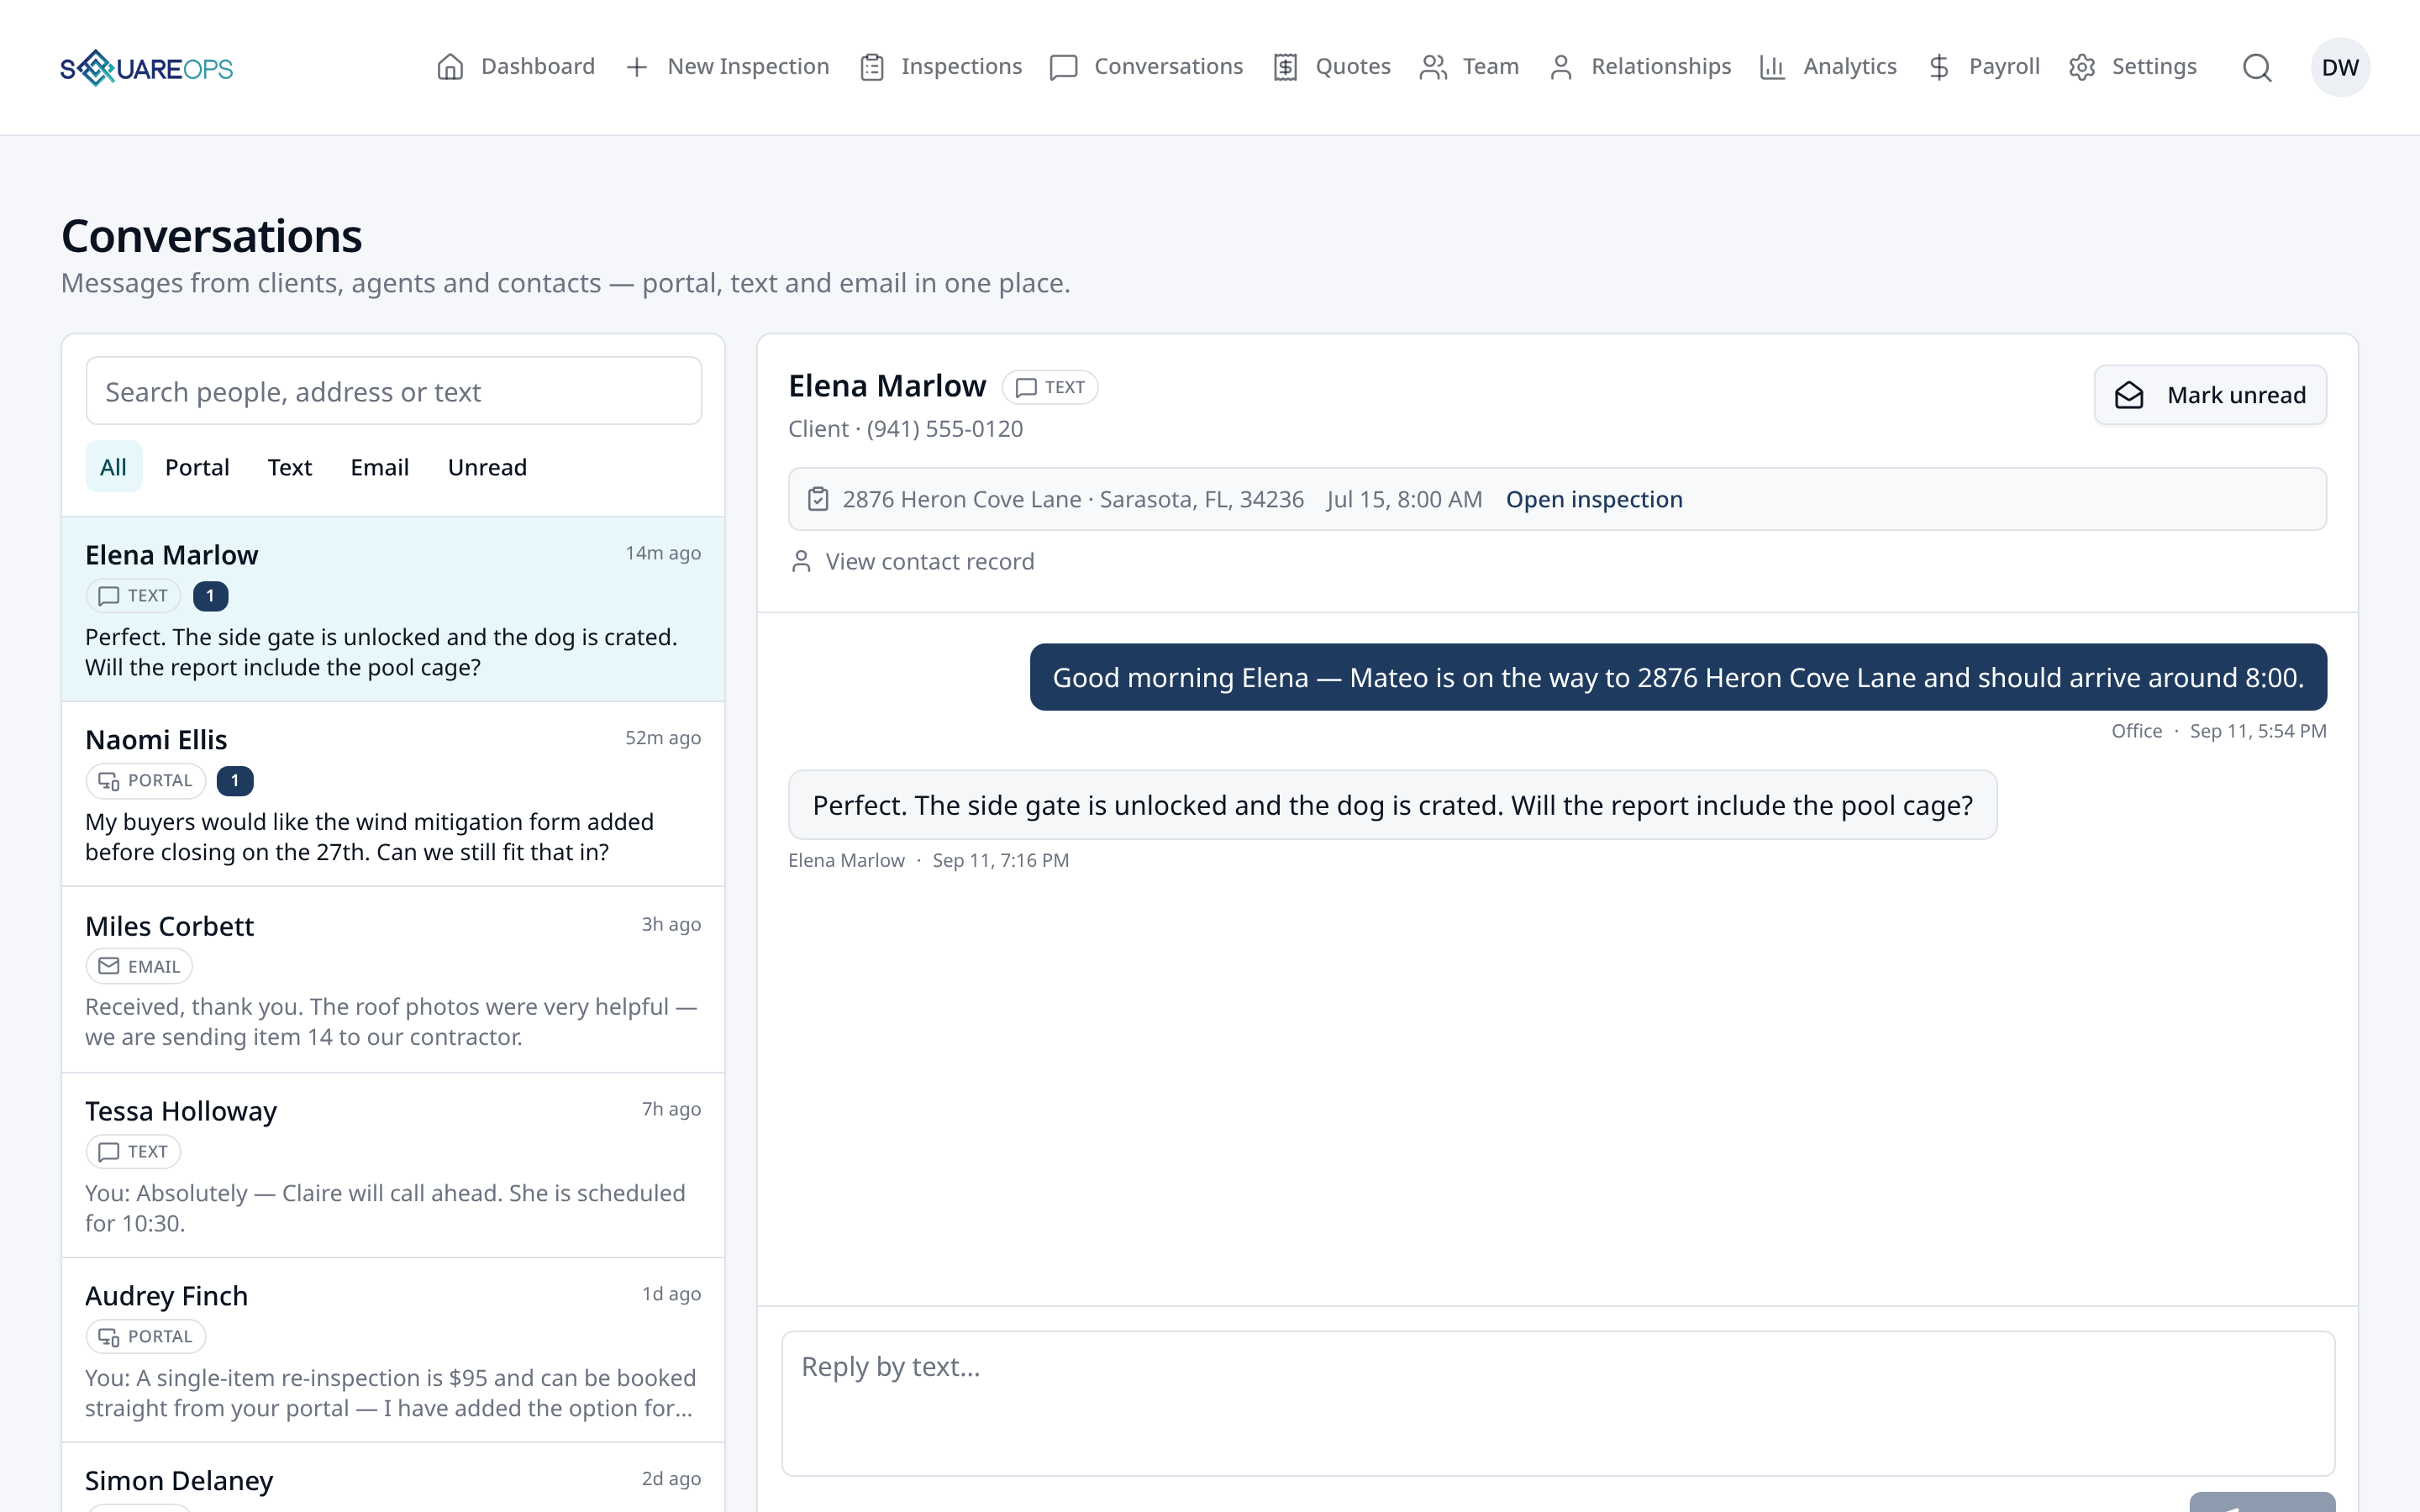Click the New Inspection plus icon
This screenshot has height=1512, width=2420.
coord(637,67)
